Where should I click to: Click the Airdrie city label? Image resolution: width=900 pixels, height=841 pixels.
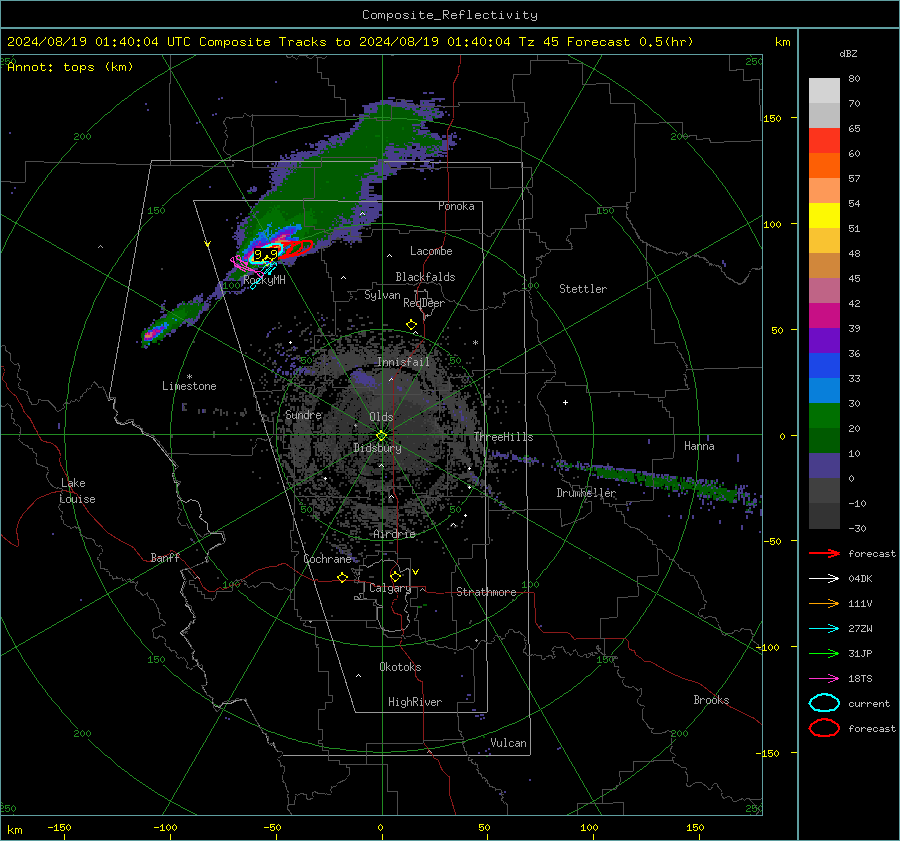394,534
